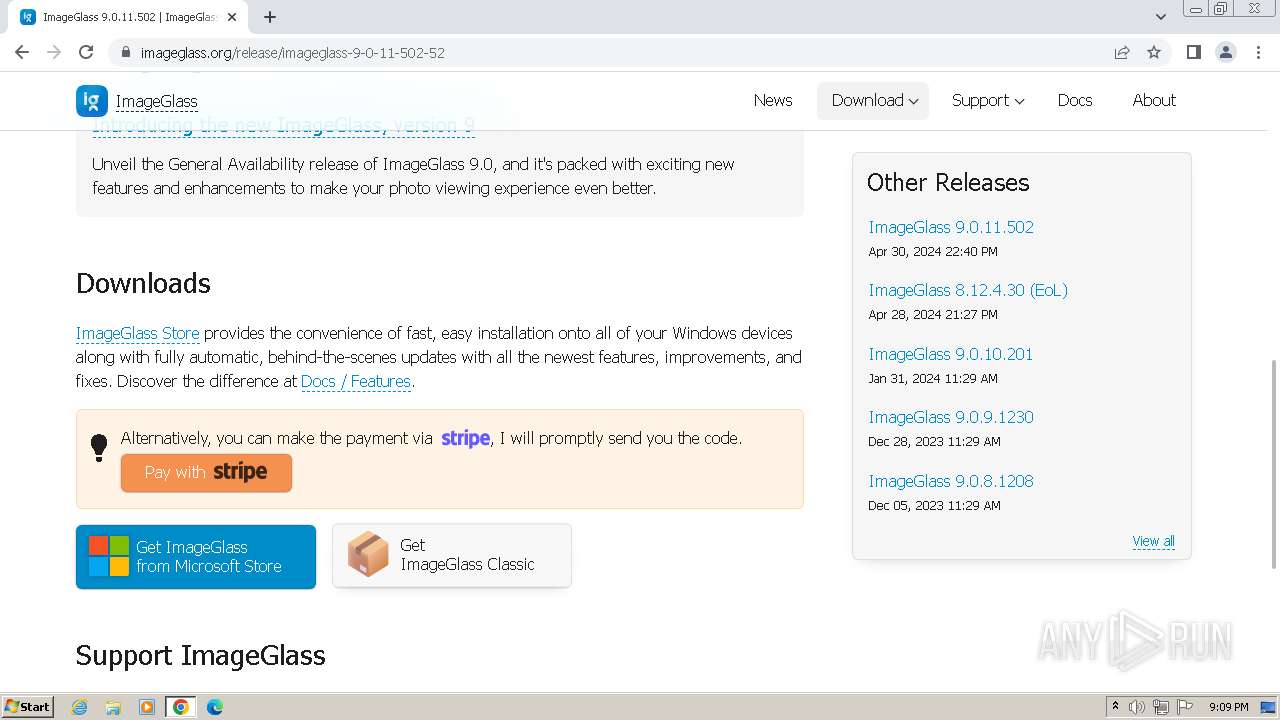Click the Microsoft Store colored squares logo
The image size is (1280, 720).
(x=108, y=556)
